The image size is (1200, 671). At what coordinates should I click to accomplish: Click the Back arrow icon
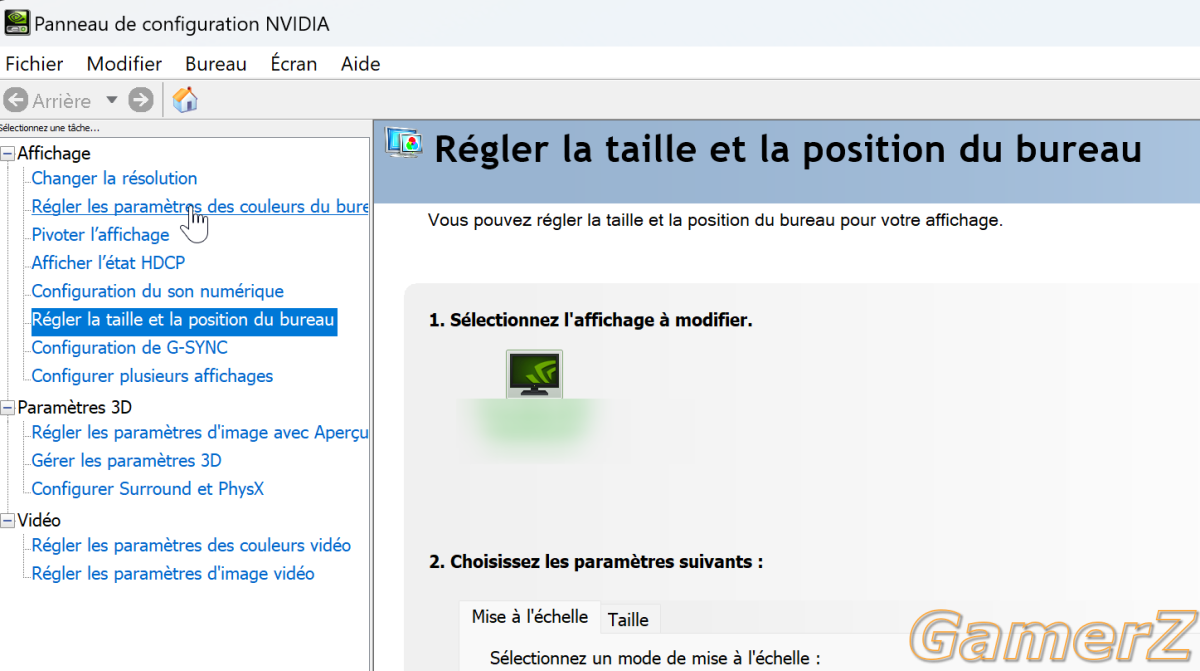[x=15, y=100]
